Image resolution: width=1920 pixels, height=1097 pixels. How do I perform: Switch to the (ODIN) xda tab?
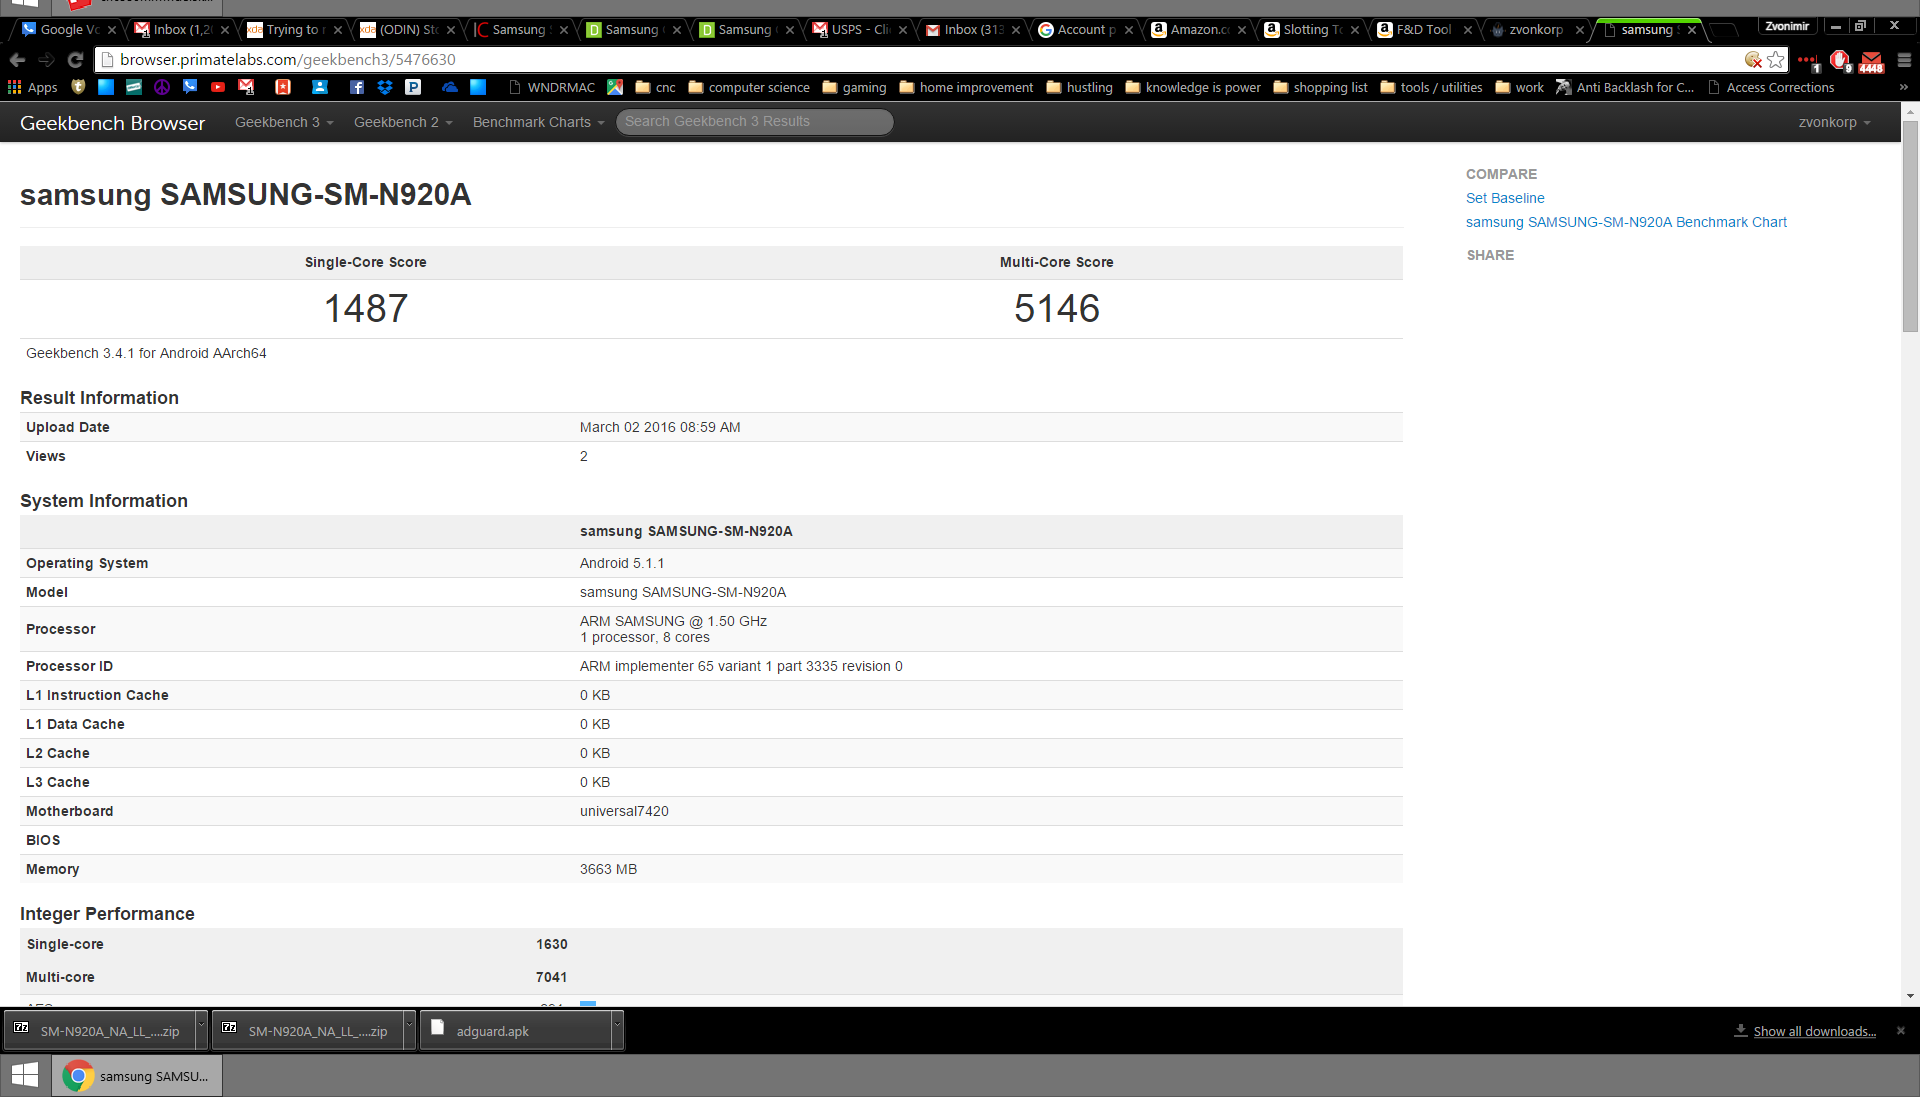click(x=407, y=30)
